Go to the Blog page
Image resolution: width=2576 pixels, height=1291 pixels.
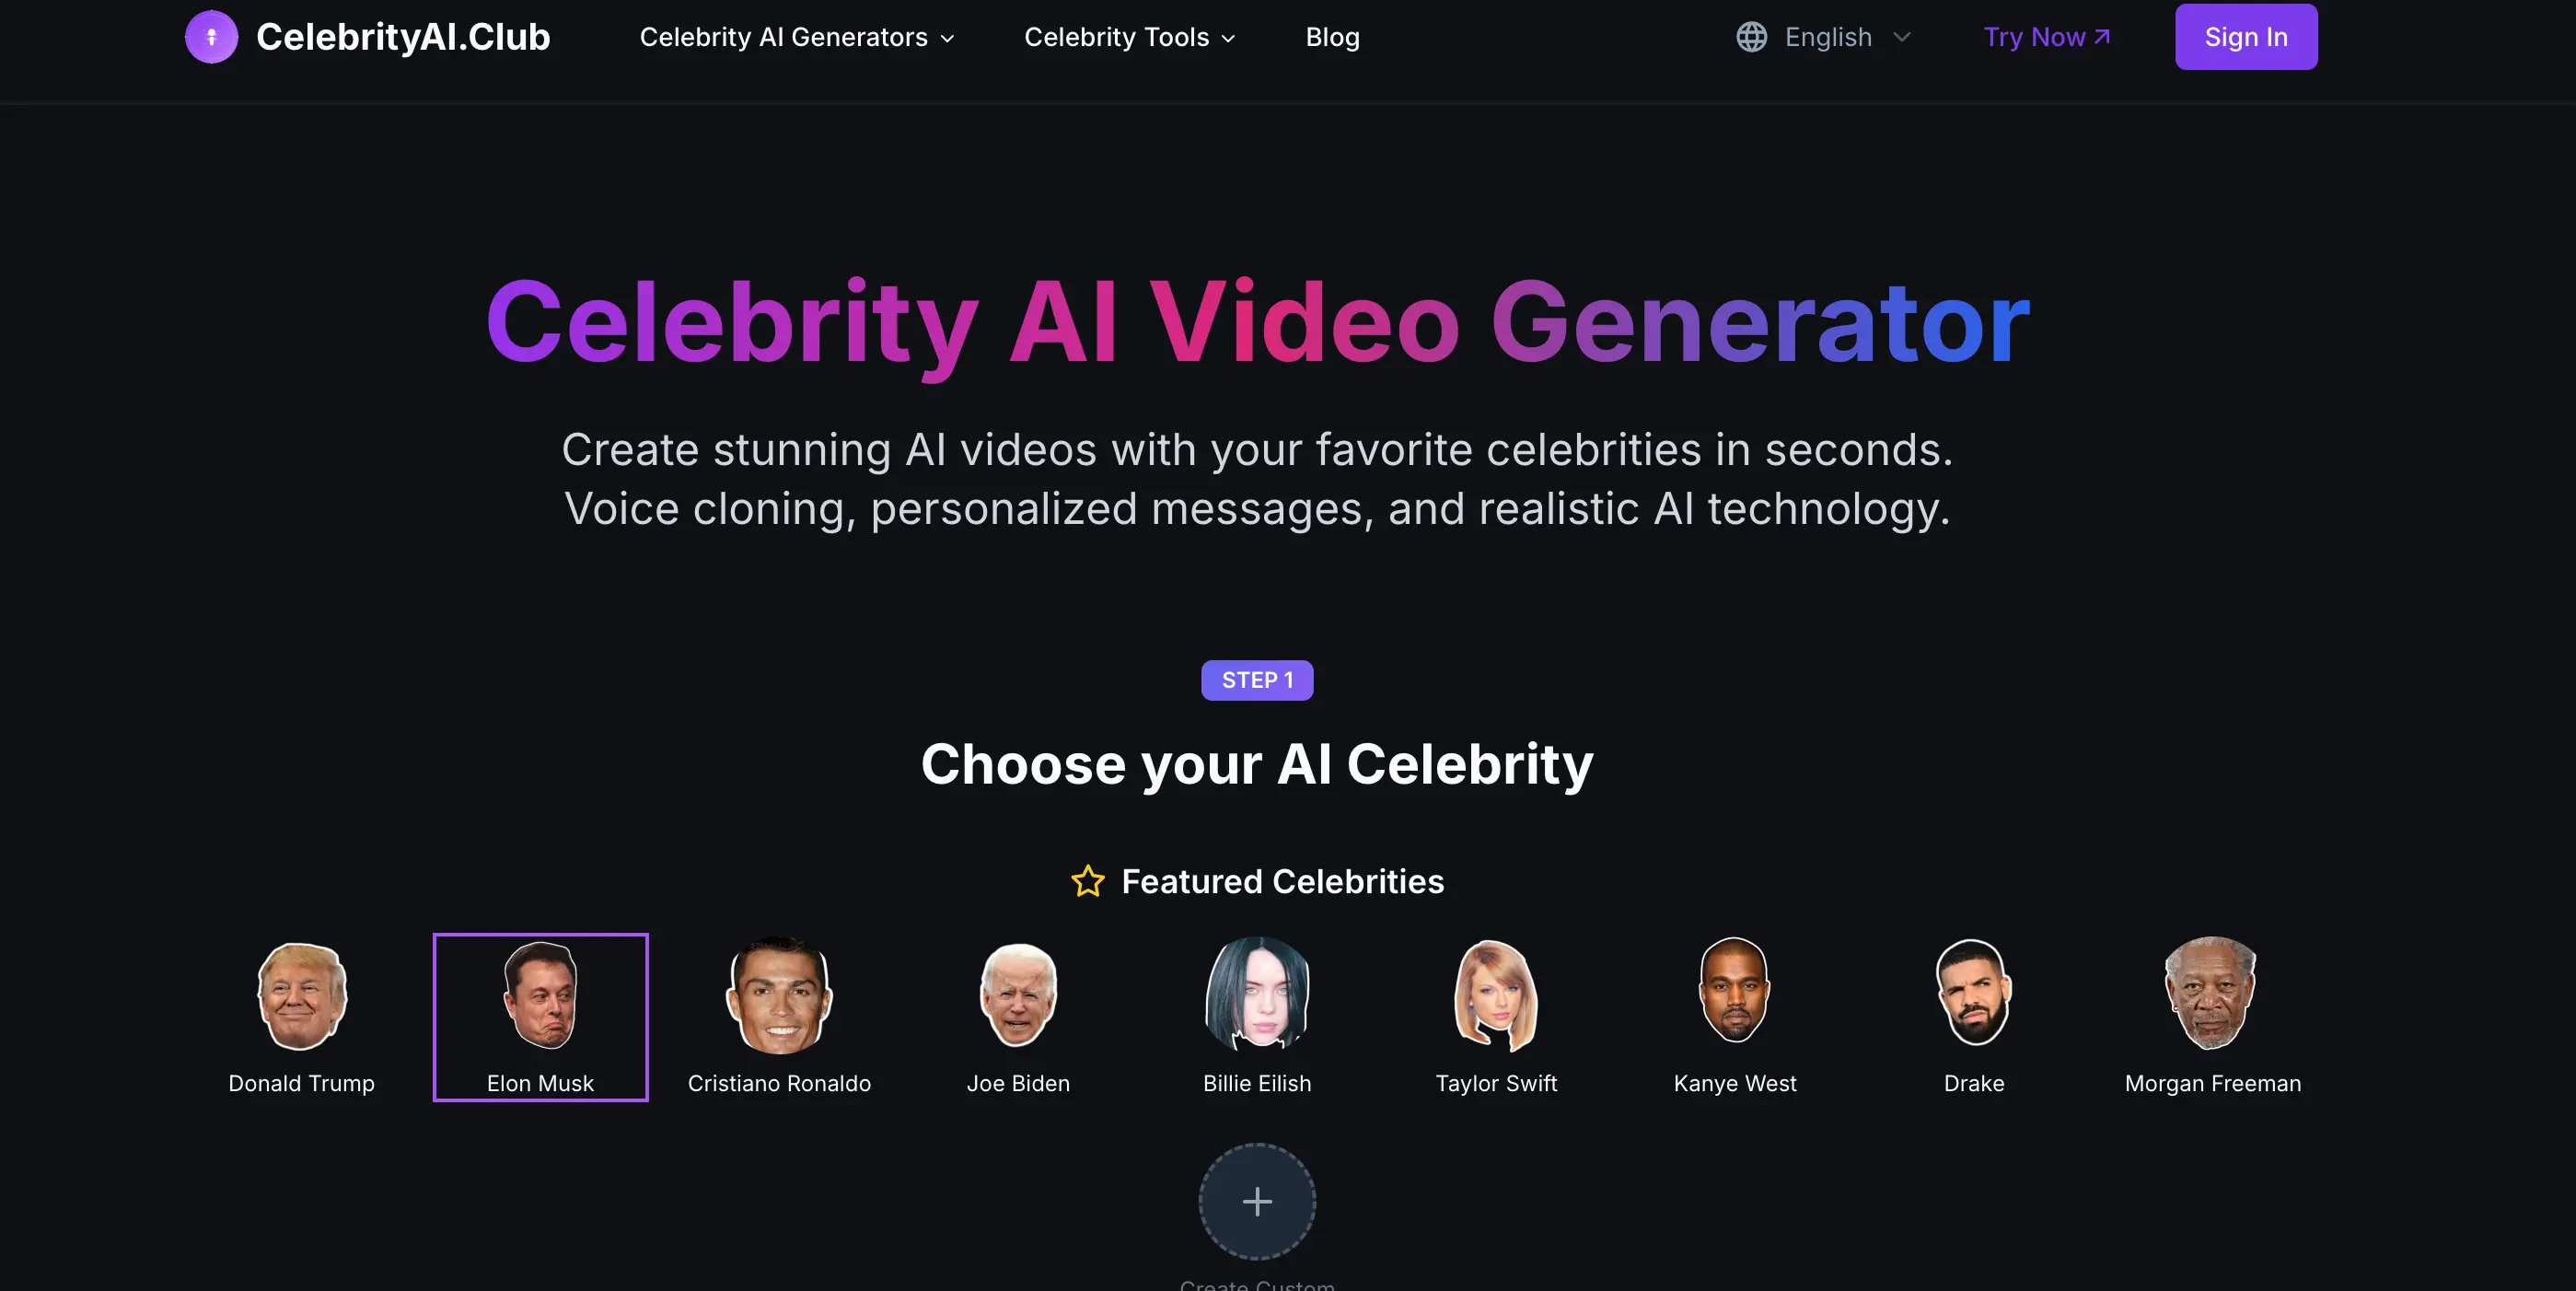click(x=1332, y=37)
